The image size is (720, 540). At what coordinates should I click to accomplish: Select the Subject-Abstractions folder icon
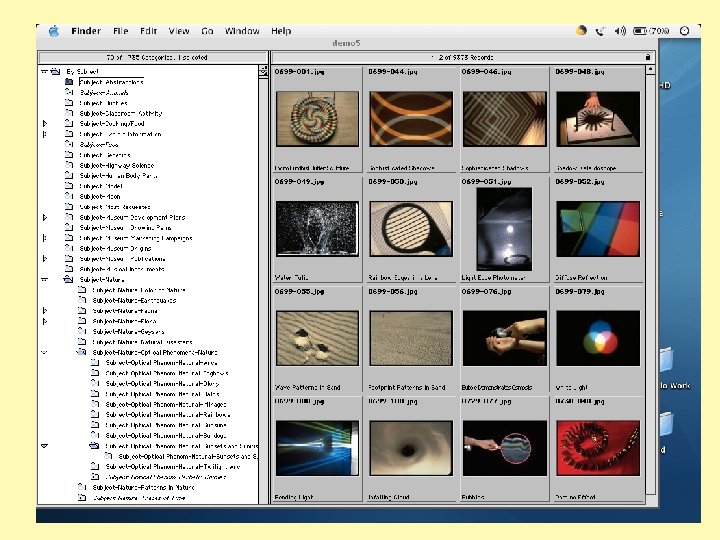coord(69,82)
